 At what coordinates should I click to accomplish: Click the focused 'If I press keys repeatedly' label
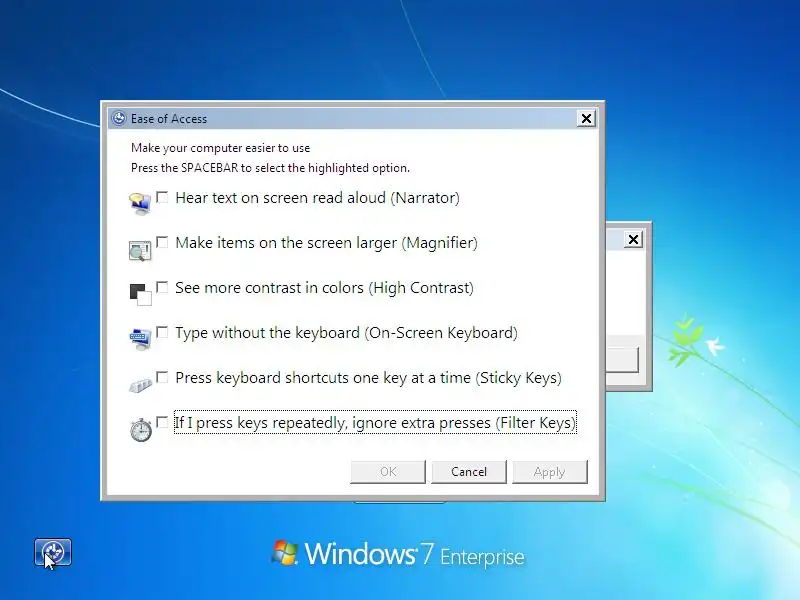(376, 422)
